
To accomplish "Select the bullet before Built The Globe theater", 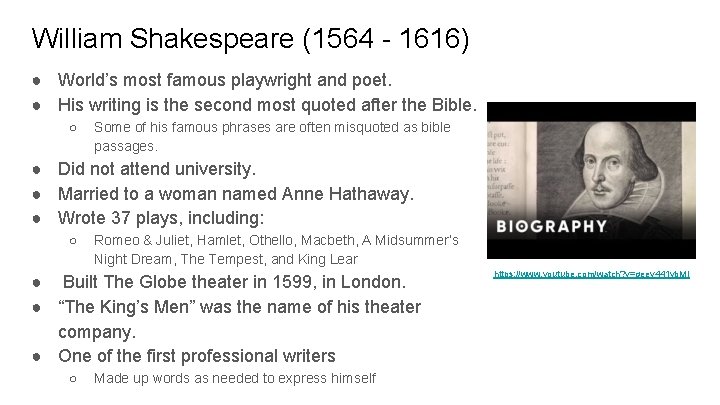I will click(37, 283).
